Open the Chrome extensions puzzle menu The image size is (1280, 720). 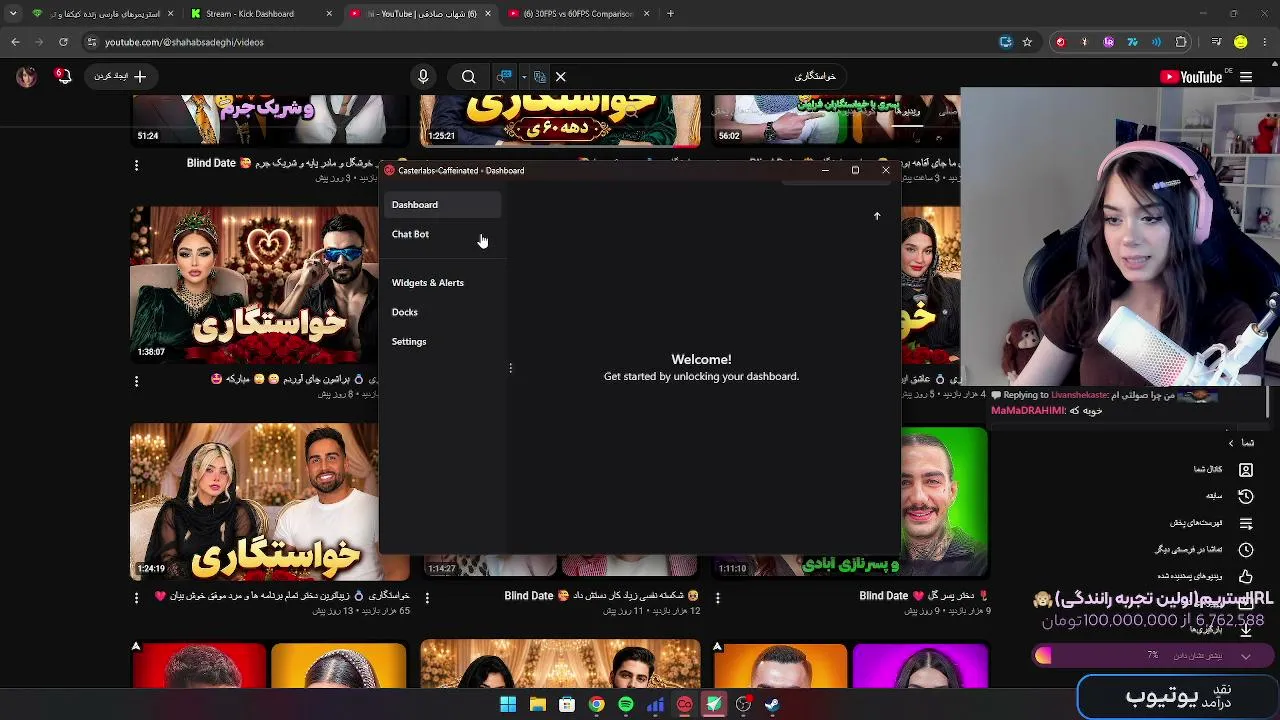(1181, 42)
